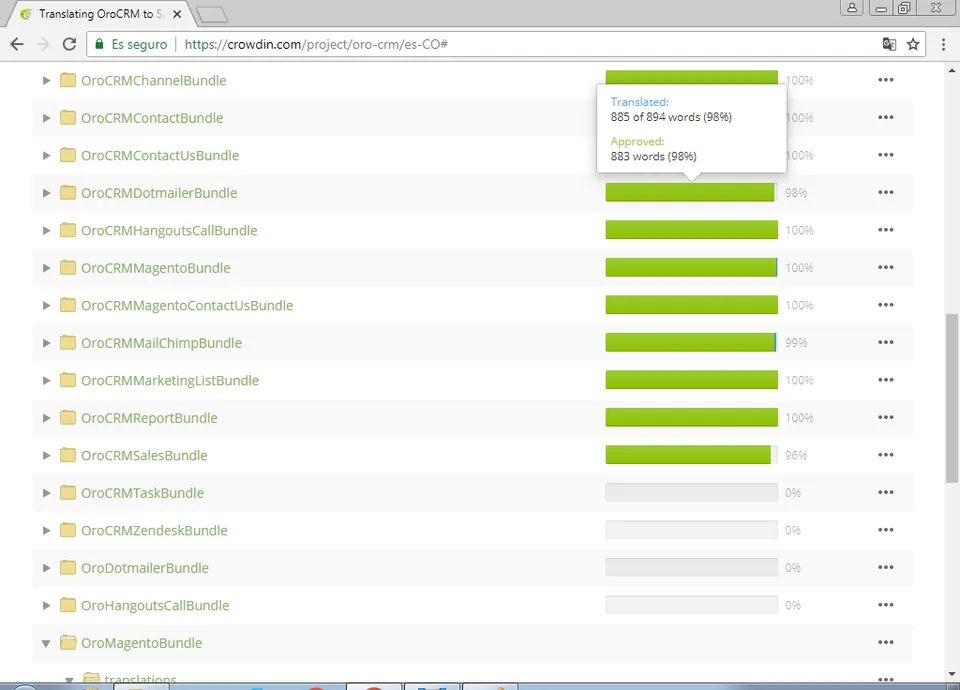Click the OroCRMChannelBundle folder icon
The height and width of the screenshot is (690, 960).
pyautogui.click(x=67, y=80)
